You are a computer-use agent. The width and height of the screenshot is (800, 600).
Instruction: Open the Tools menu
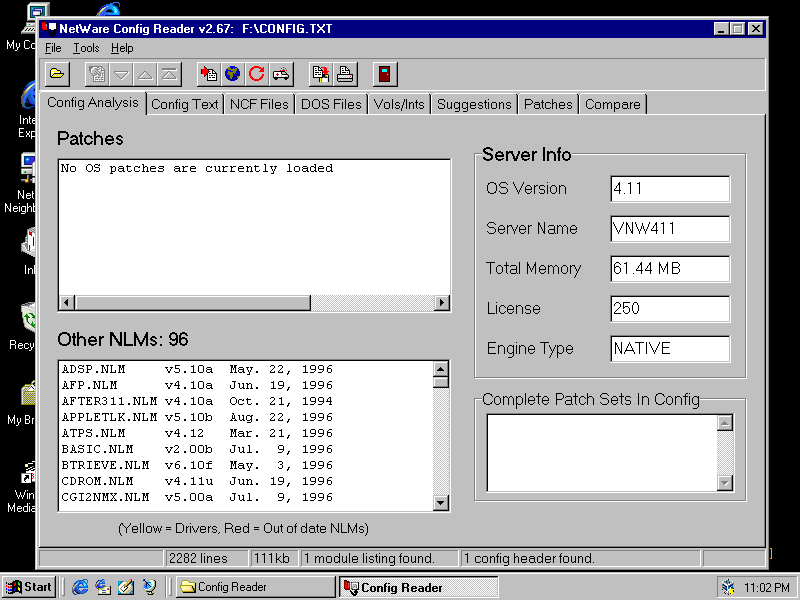tap(86, 48)
